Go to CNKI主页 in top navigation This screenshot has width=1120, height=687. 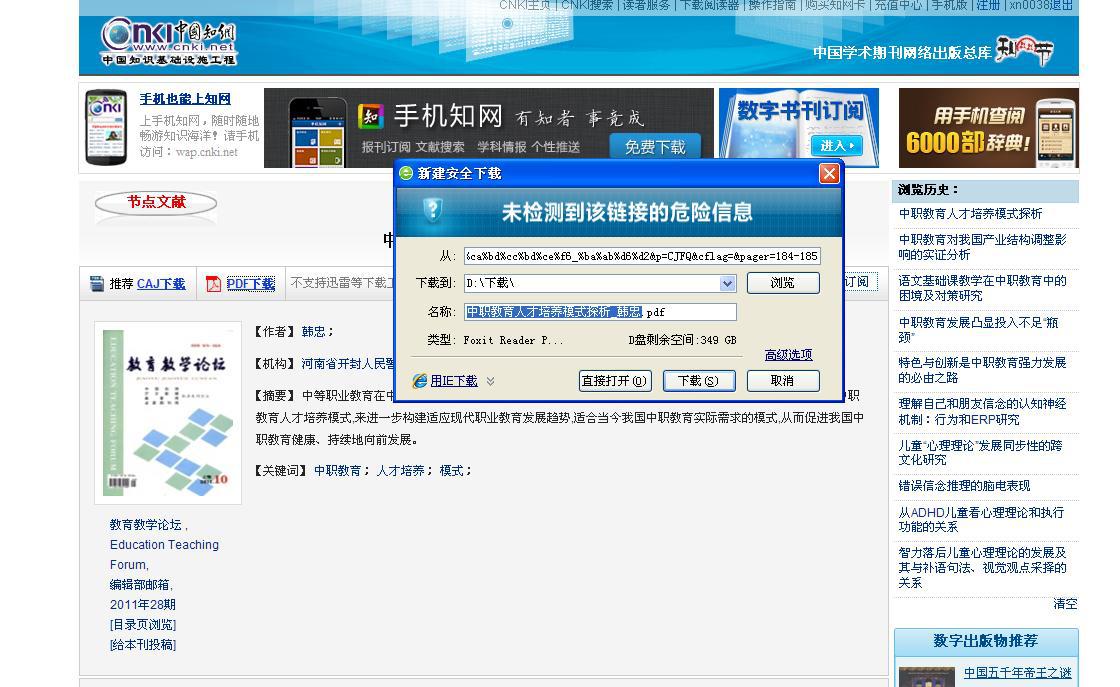click(525, 6)
